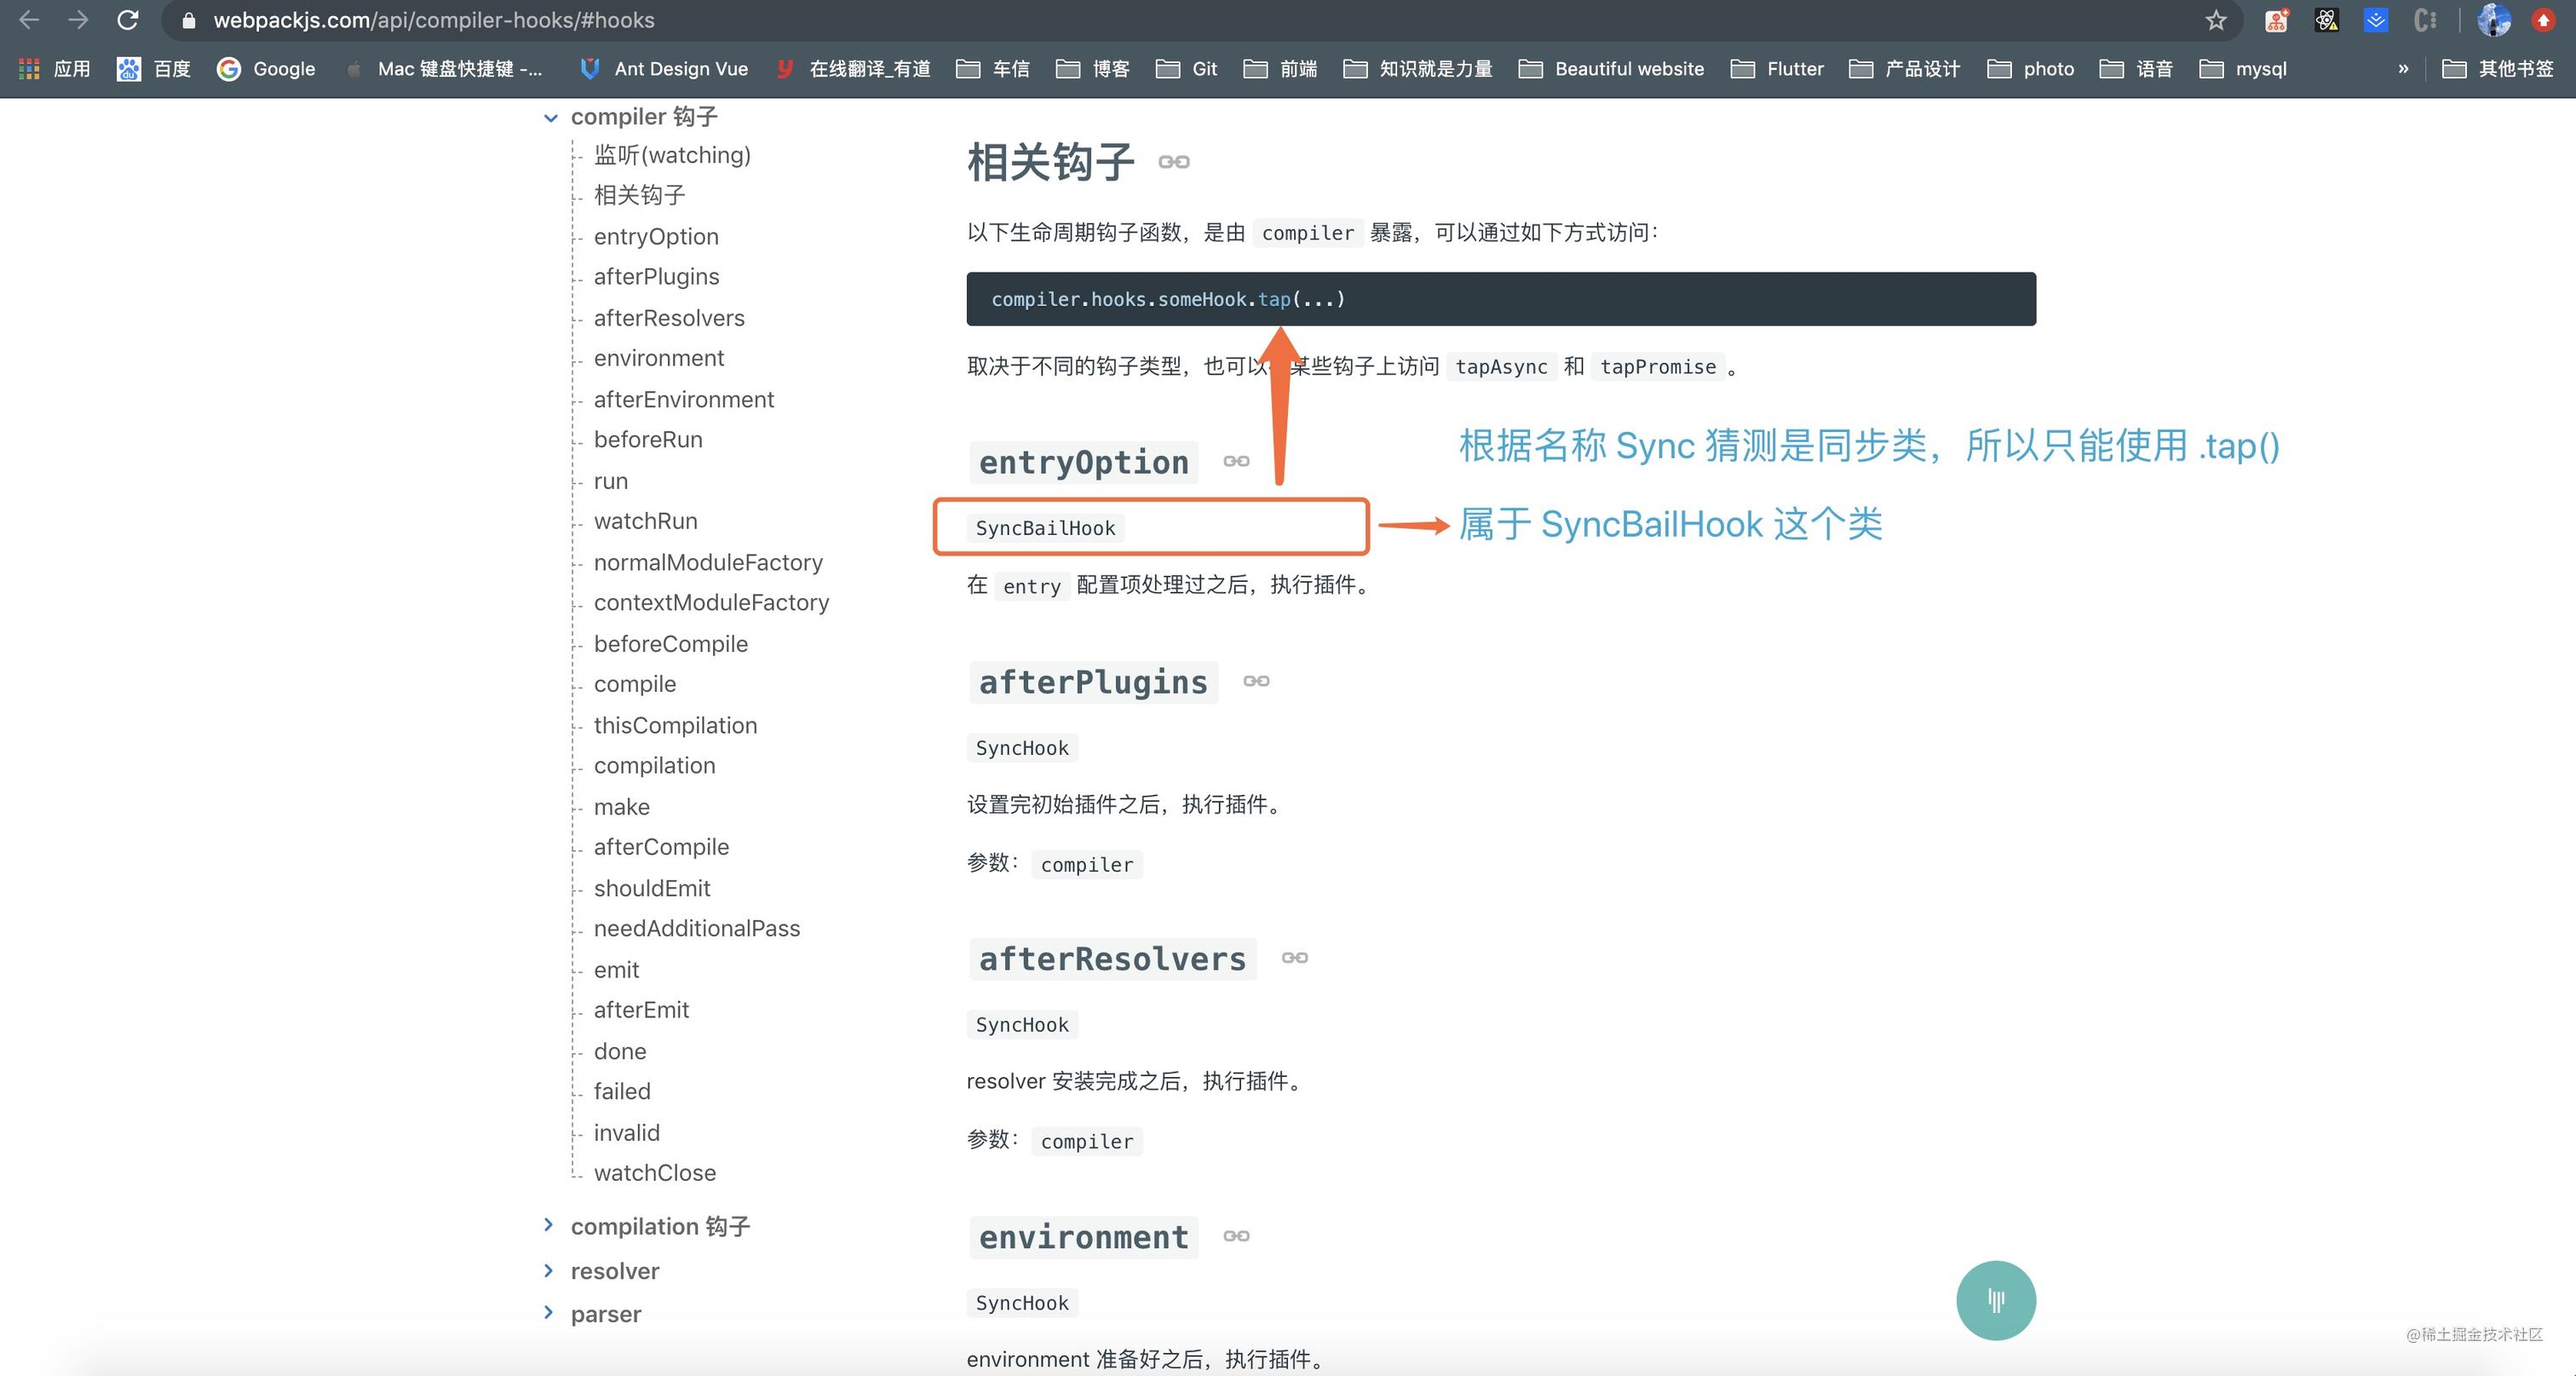This screenshot has width=2576, height=1376.
Task: Jump to afterResolvers in sidebar
Action: [x=669, y=318]
